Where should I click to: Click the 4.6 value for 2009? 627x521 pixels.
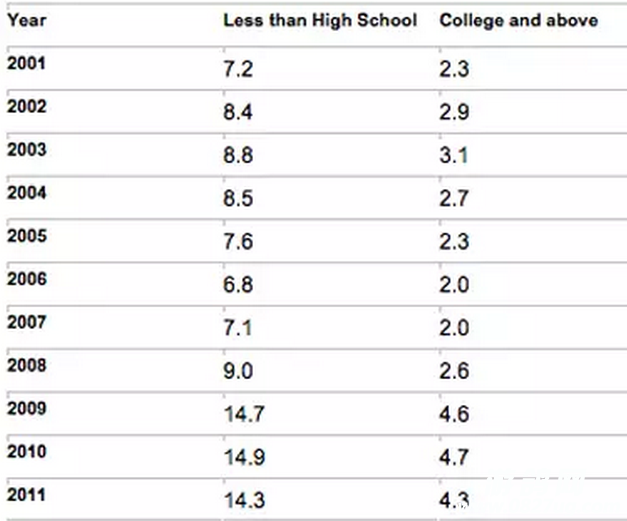[x=454, y=414]
